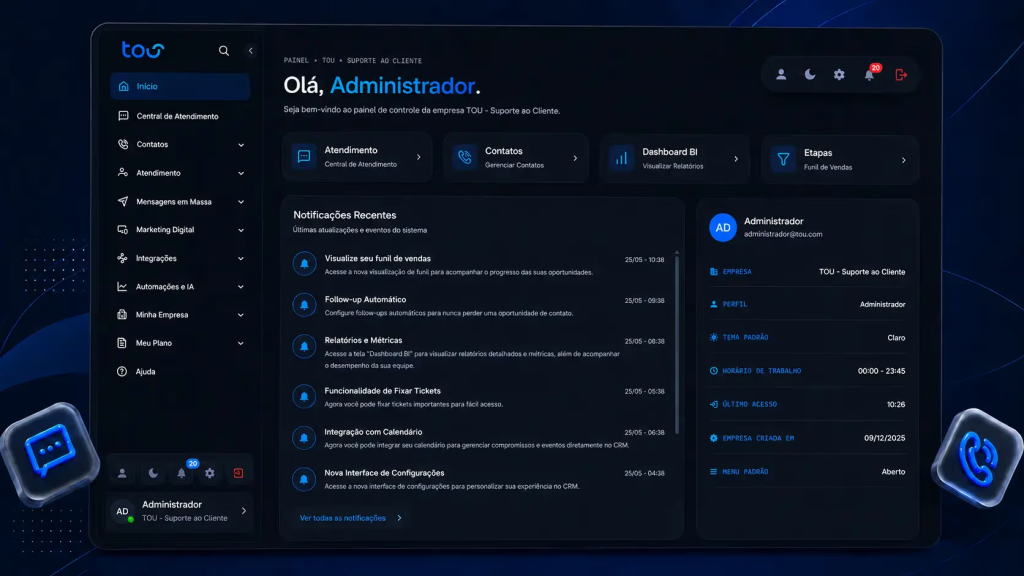Click the administrador@tou.com email text
Screen dimensions: 1024x576
(783, 234)
